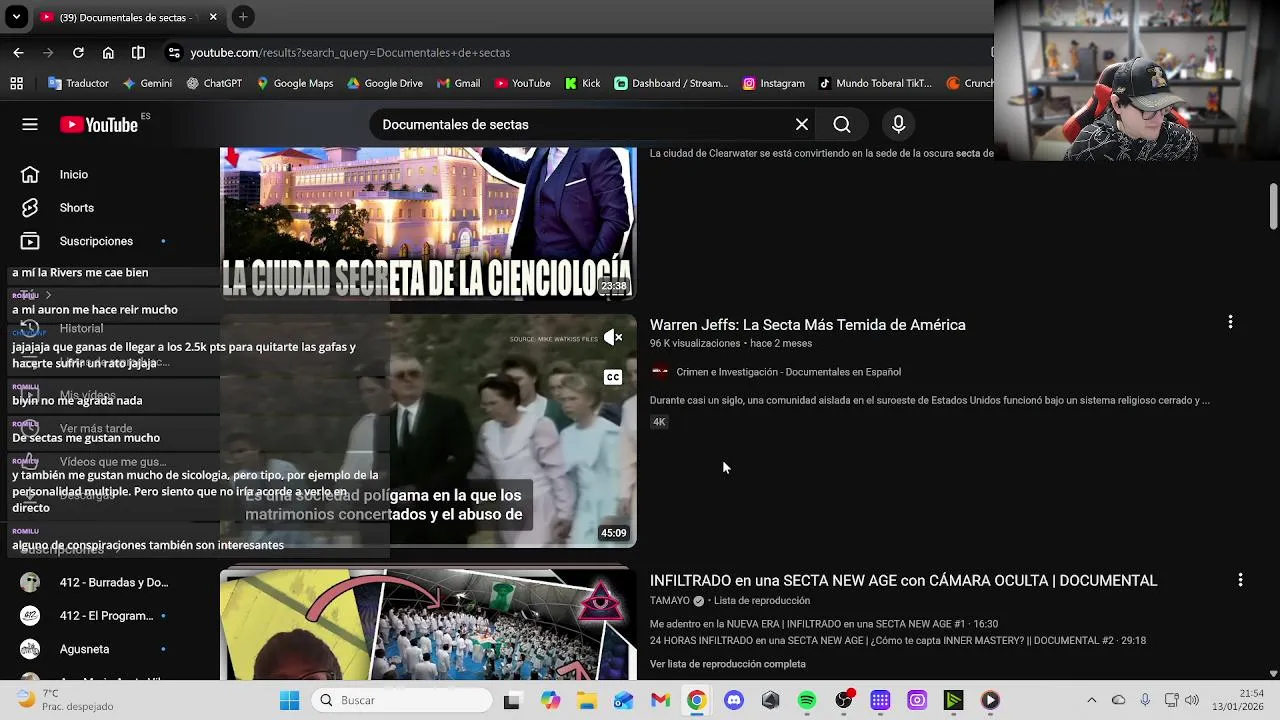Open OBS Studio from the taskbar

coord(844,700)
